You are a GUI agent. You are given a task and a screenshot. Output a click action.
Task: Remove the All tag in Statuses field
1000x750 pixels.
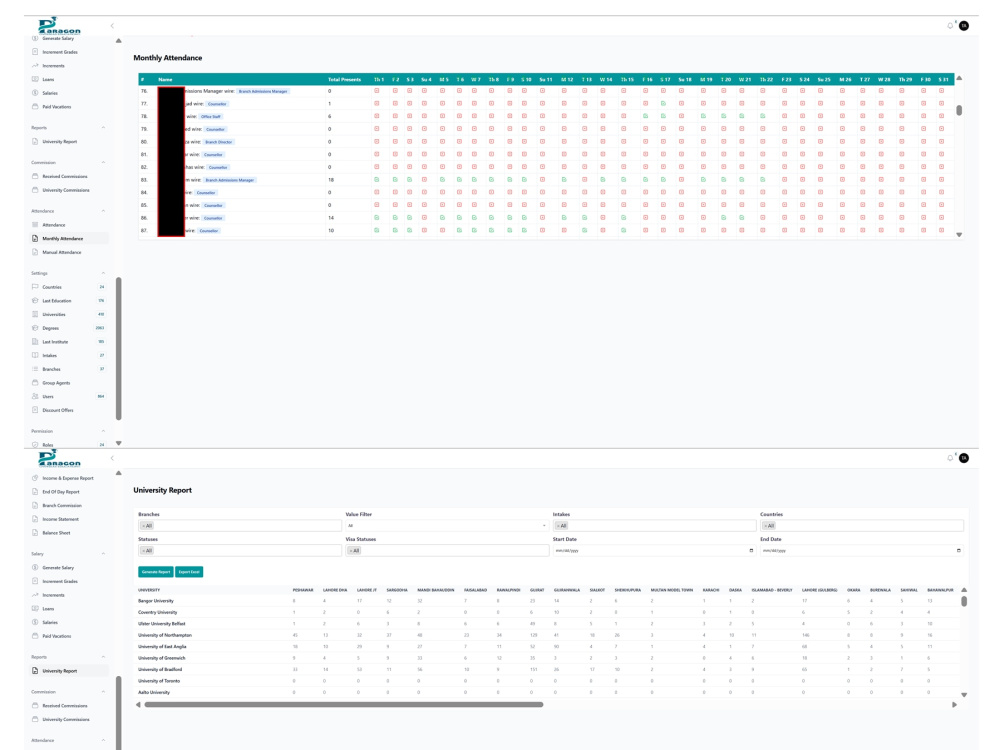pyautogui.click(x=143, y=550)
